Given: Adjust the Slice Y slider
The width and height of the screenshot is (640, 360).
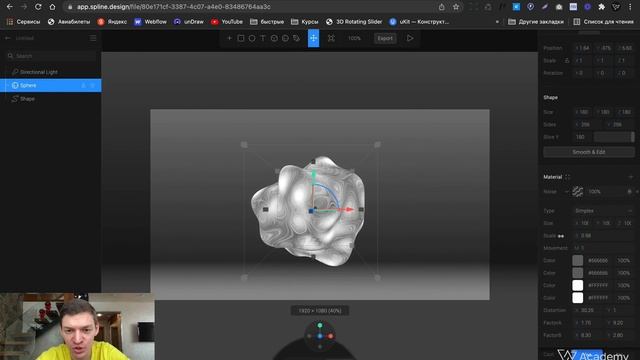Looking at the screenshot, I should click(614, 137).
